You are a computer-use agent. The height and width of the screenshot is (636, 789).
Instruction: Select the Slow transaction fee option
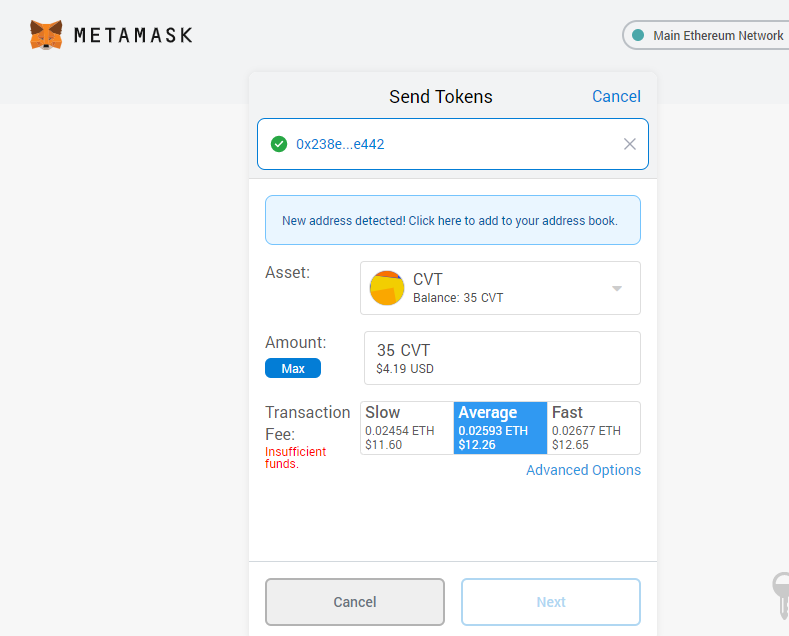[407, 428]
